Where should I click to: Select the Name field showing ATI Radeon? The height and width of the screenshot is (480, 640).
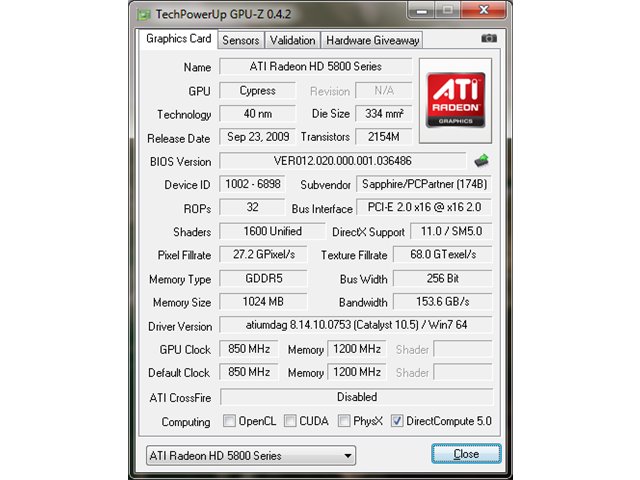(316, 67)
